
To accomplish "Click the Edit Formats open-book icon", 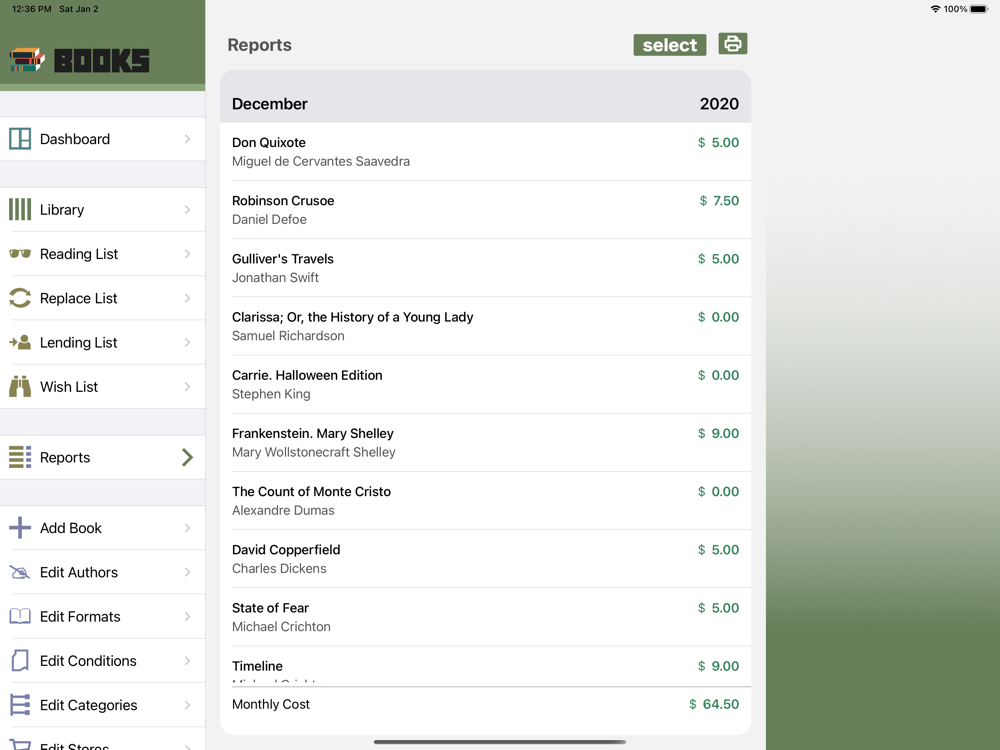I will coord(20,616).
